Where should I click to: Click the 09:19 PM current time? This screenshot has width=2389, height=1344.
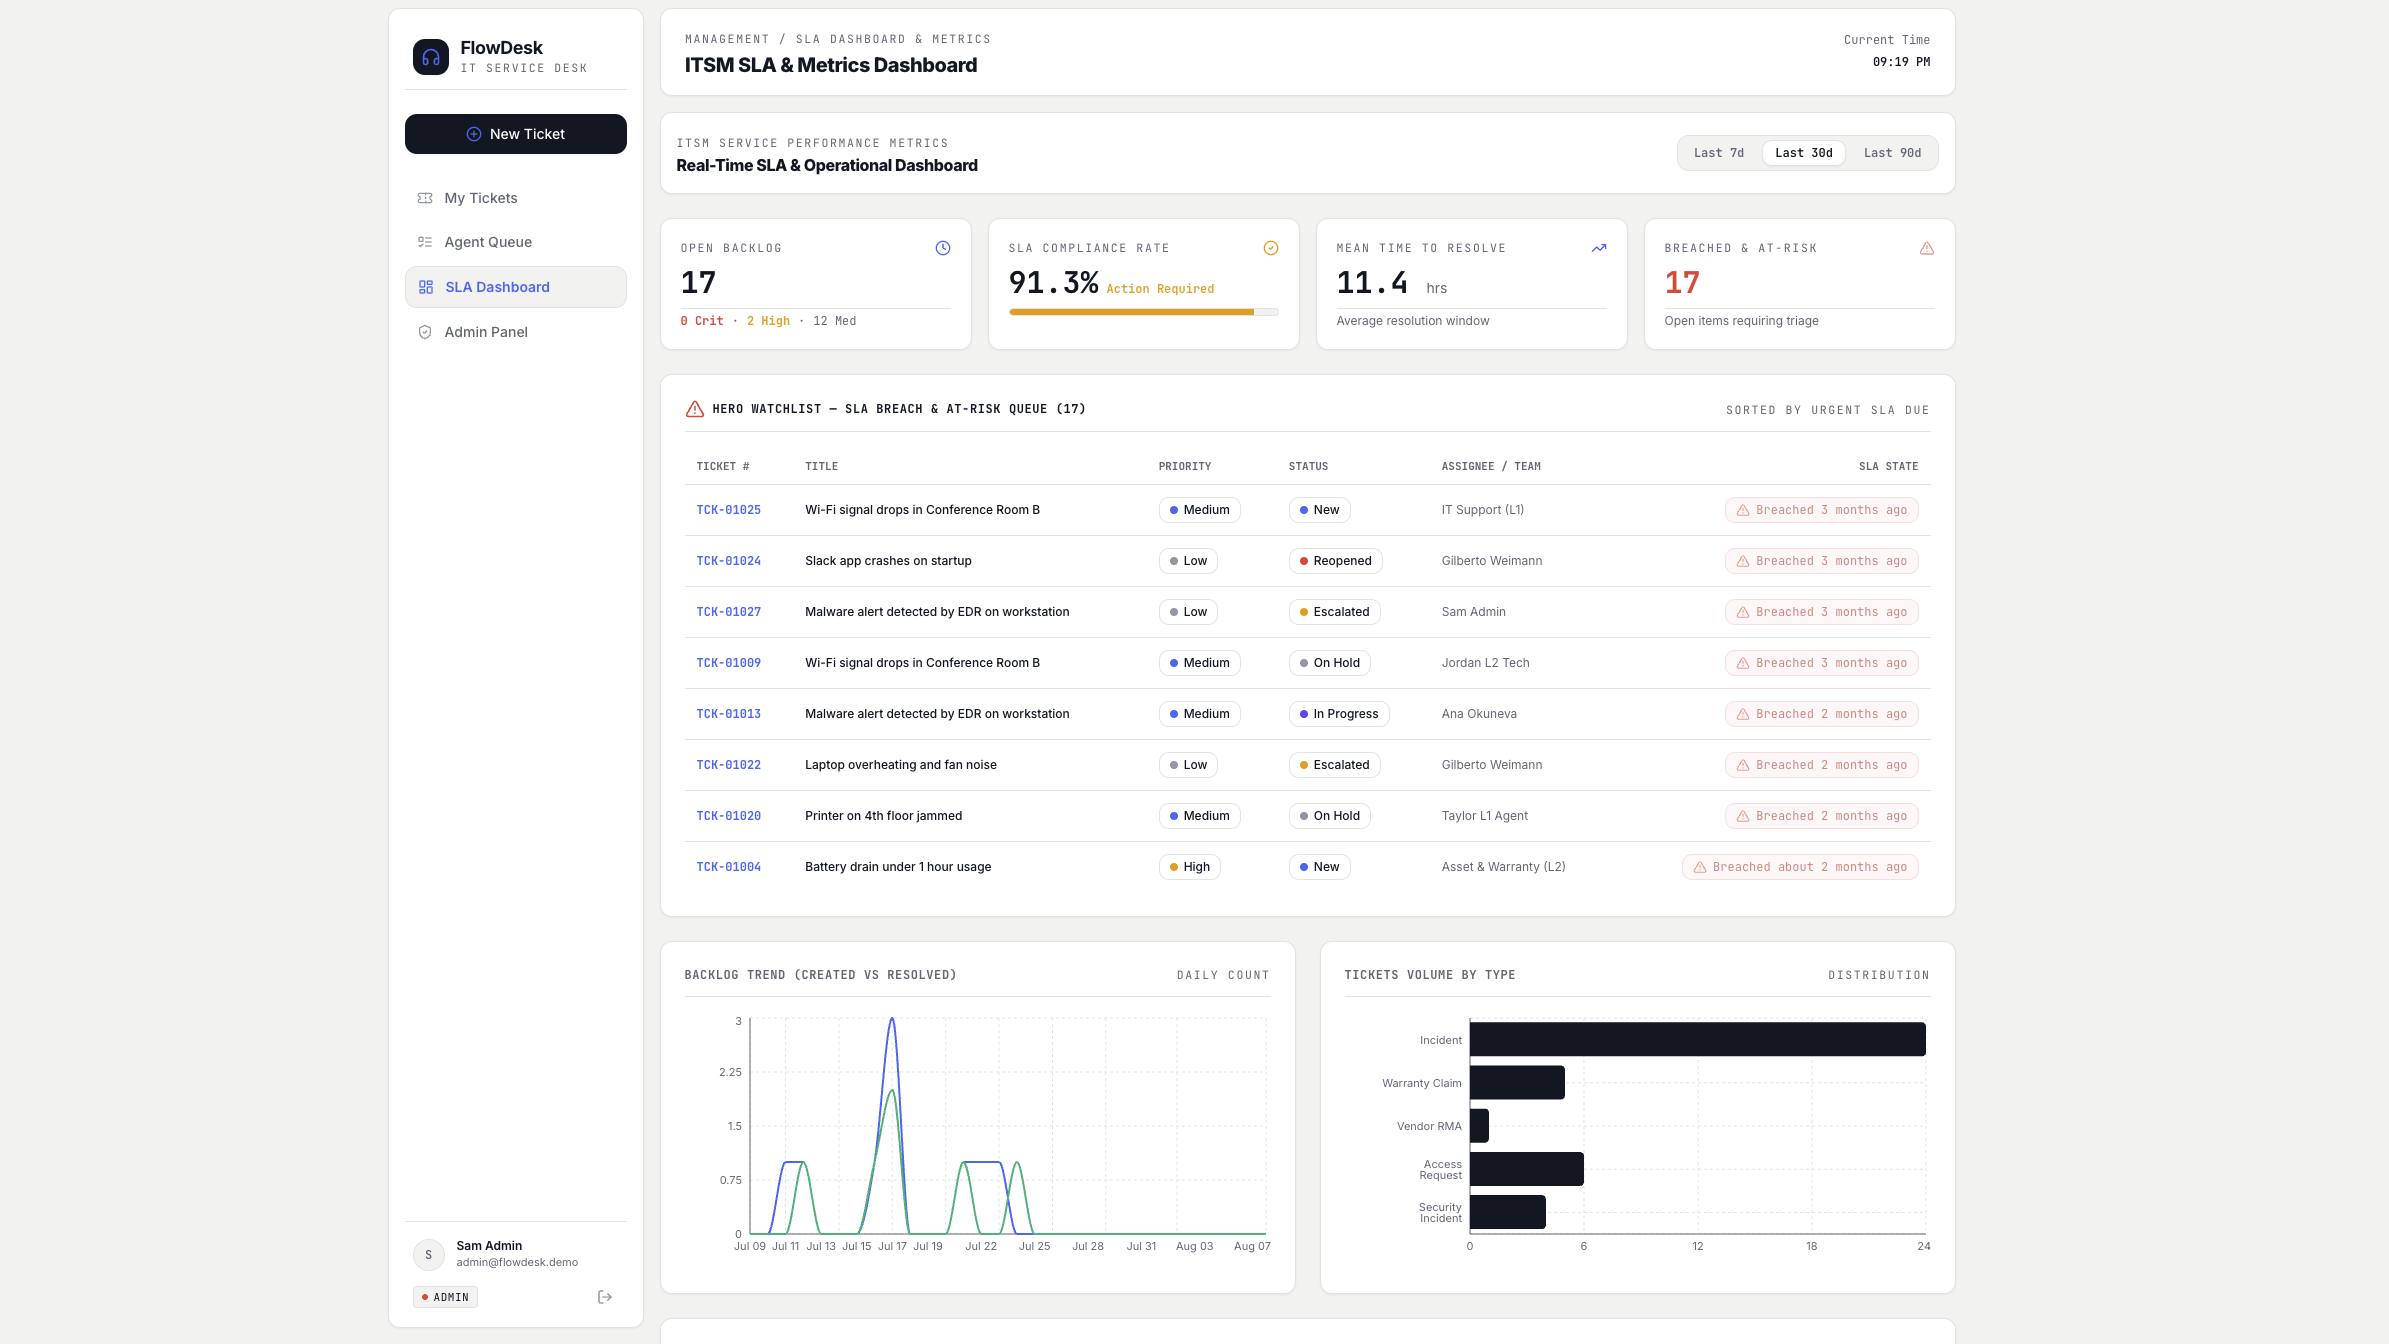(x=1901, y=62)
